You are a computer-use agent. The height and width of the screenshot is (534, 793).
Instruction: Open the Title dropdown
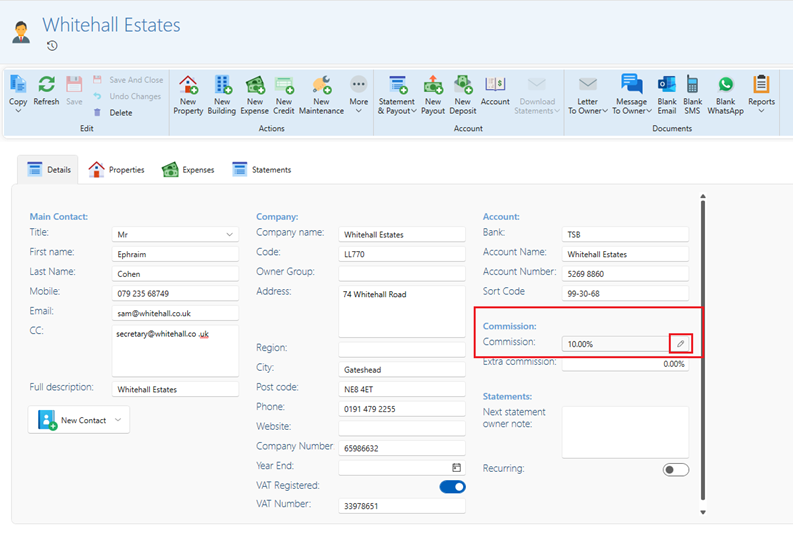pyautogui.click(x=230, y=235)
